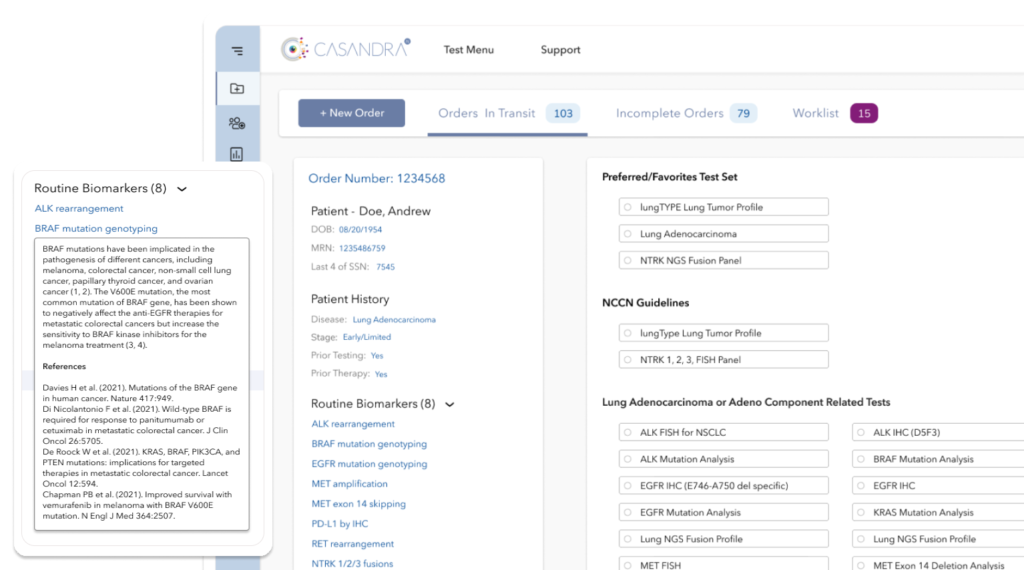The height and width of the screenshot is (570, 1024).
Task: Click SSN last four 7545
Action: click(x=385, y=267)
